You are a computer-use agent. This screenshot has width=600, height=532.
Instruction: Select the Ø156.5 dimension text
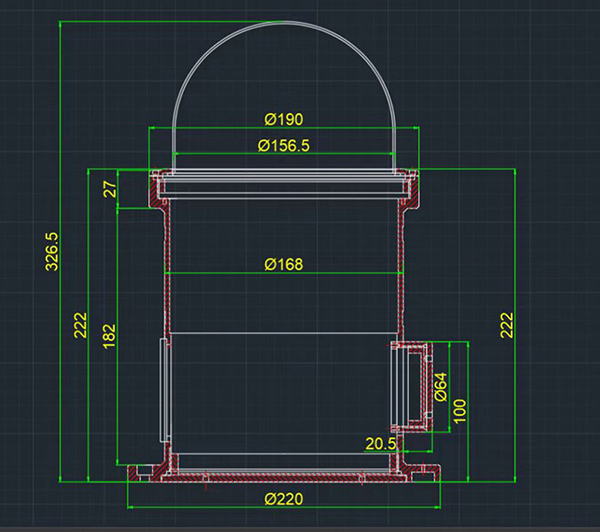coord(284,145)
